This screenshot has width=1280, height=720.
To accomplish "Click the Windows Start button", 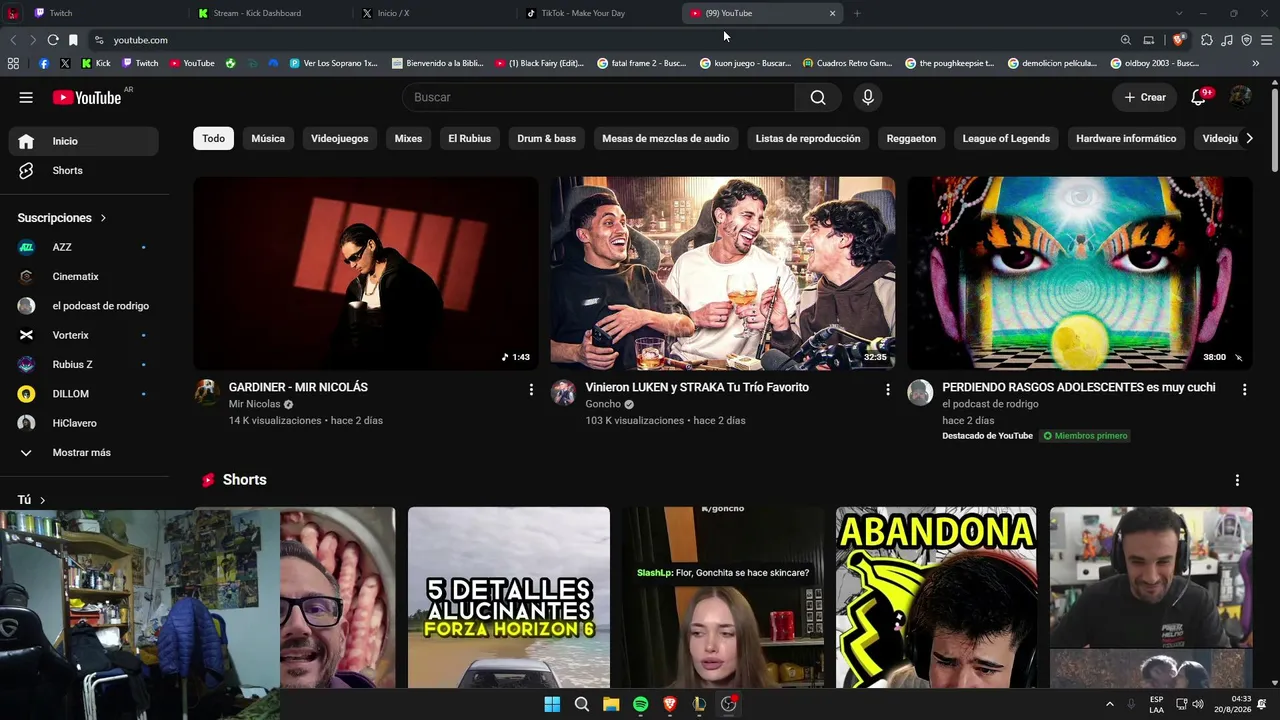I will click(x=552, y=704).
